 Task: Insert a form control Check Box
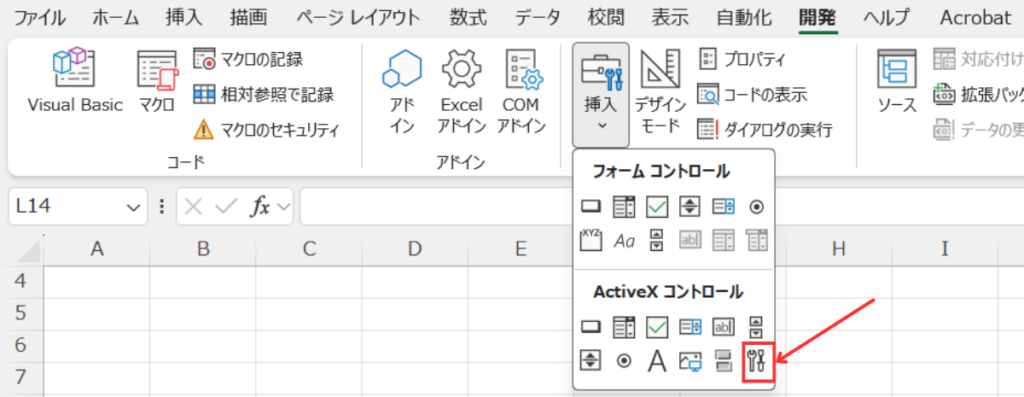pyautogui.click(x=657, y=207)
